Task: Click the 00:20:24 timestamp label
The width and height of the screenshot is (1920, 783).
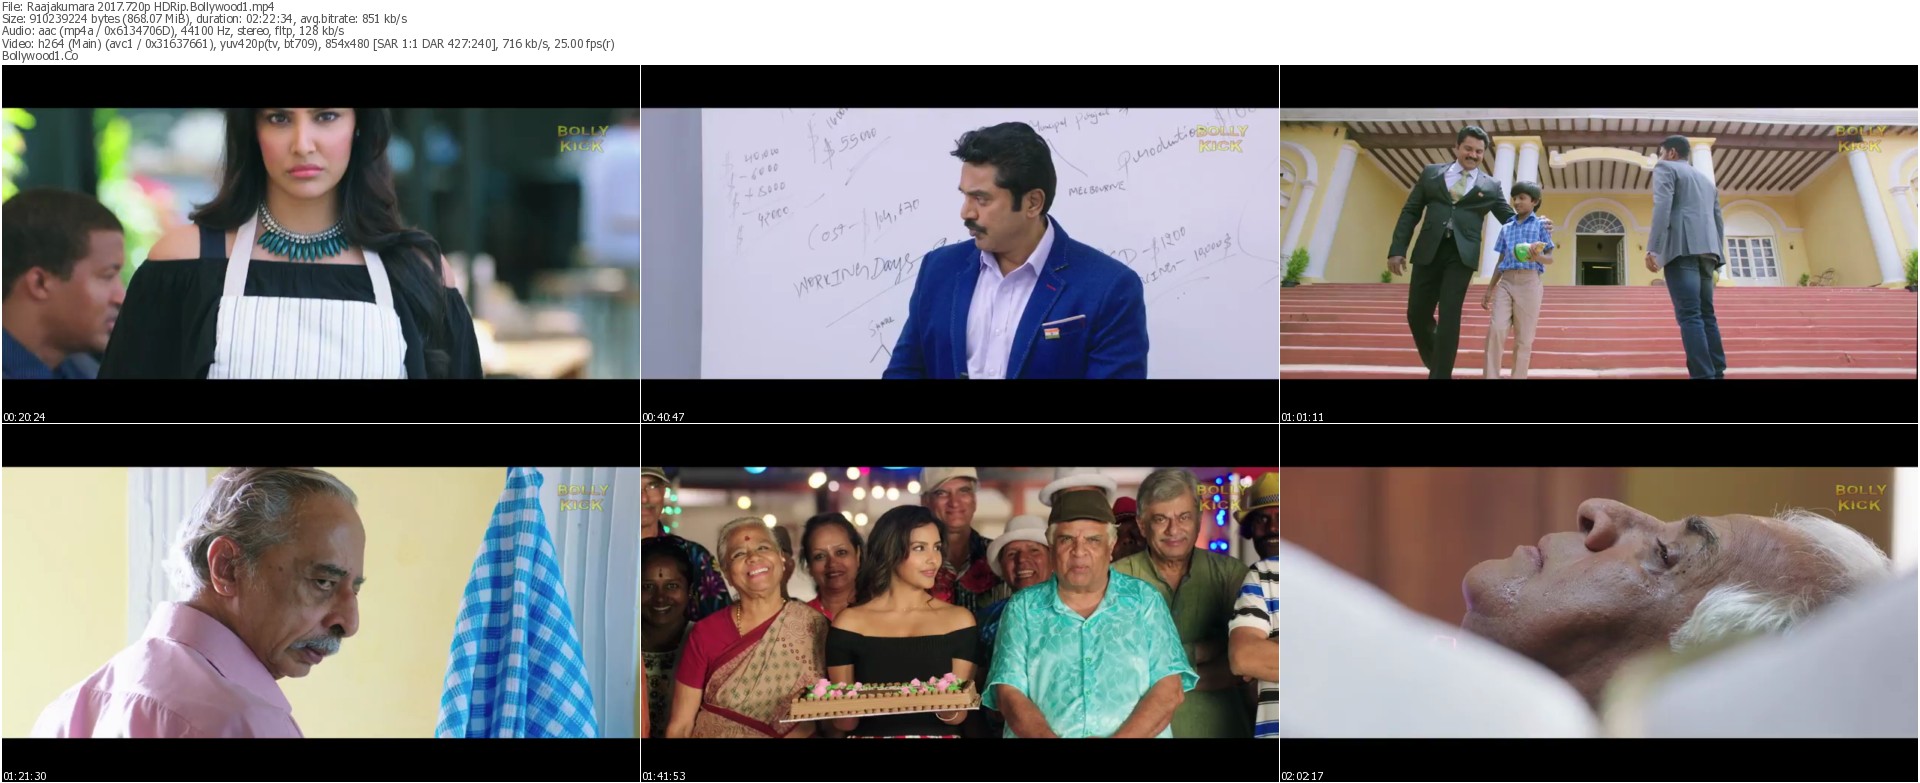Action: point(24,417)
